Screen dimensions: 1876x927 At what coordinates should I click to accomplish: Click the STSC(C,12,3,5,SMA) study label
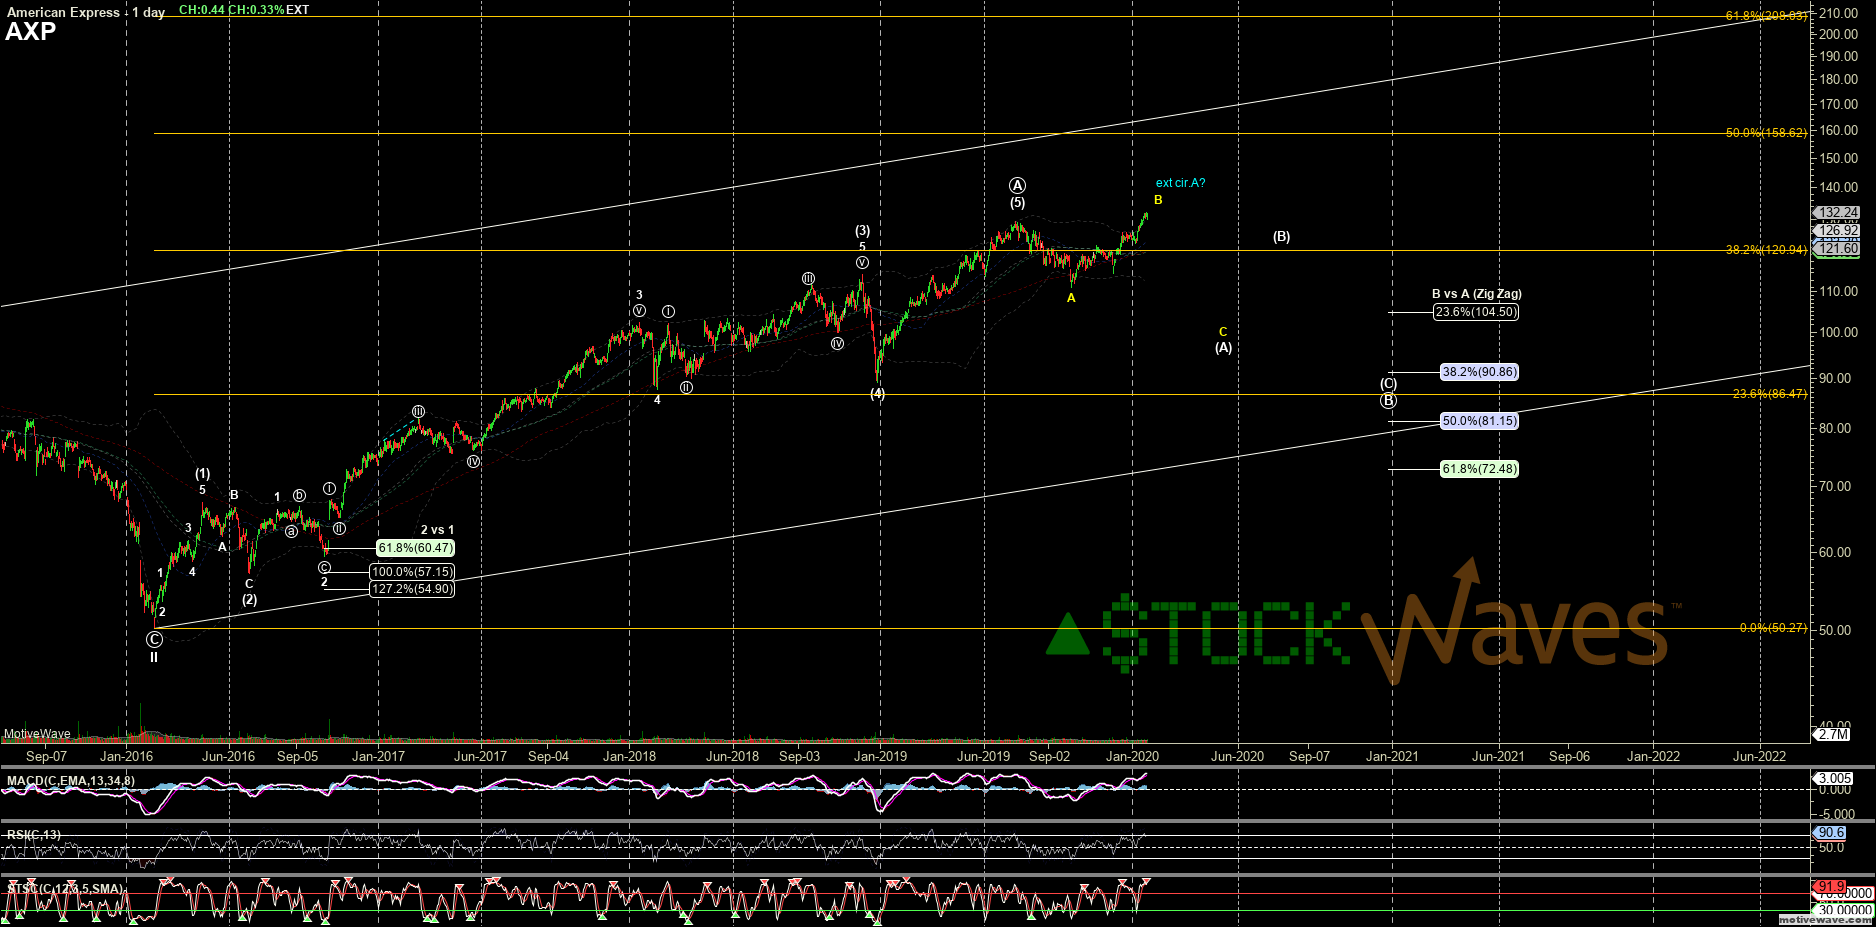click(65, 889)
